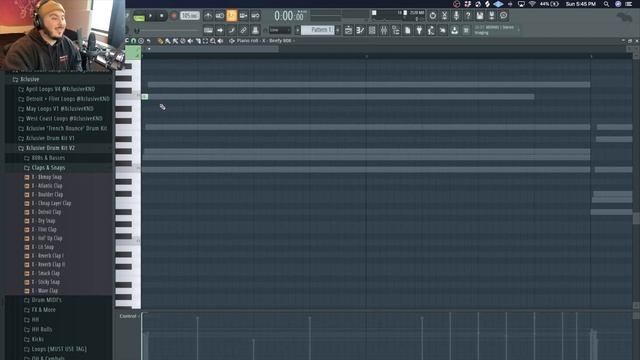Click the undo history circular arrow icon
The width and height of the screenshot is (640, 360).
[x=433, y=16]
